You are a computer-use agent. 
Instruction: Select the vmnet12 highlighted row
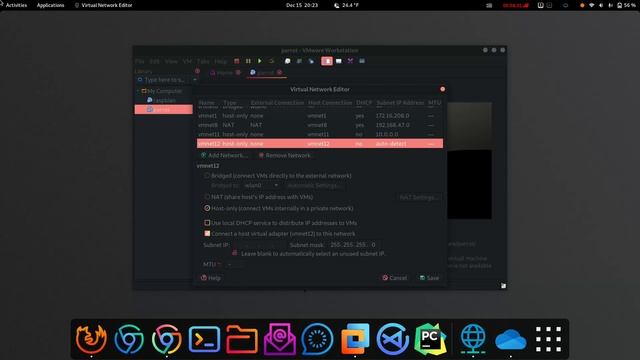pos(320,144)
